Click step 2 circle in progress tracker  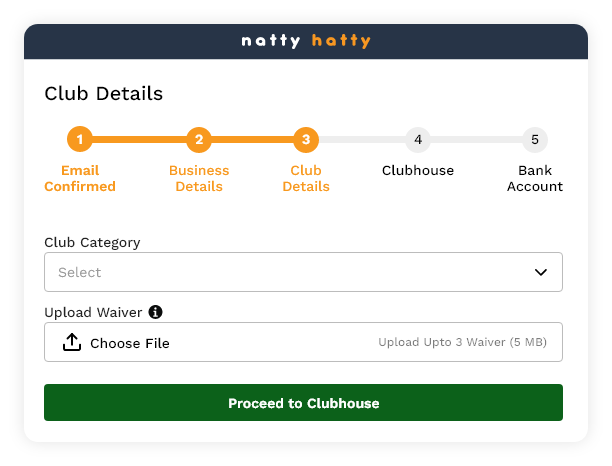click(199, 140)
